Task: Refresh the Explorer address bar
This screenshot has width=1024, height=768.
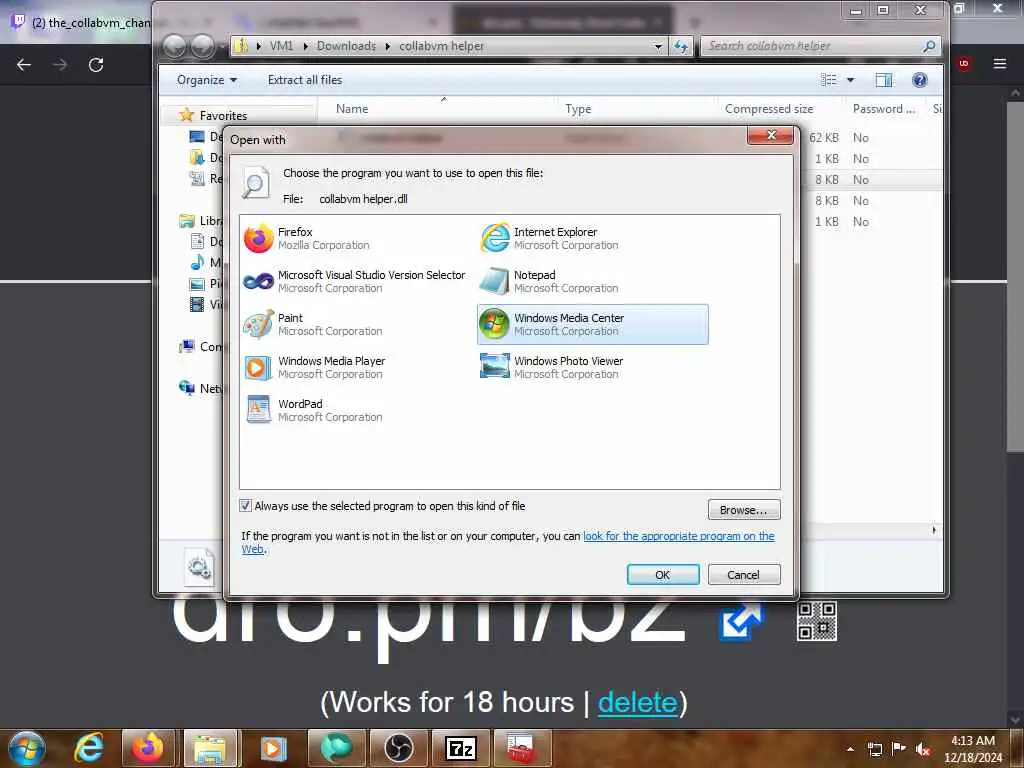Action: [x=680, y=46]
